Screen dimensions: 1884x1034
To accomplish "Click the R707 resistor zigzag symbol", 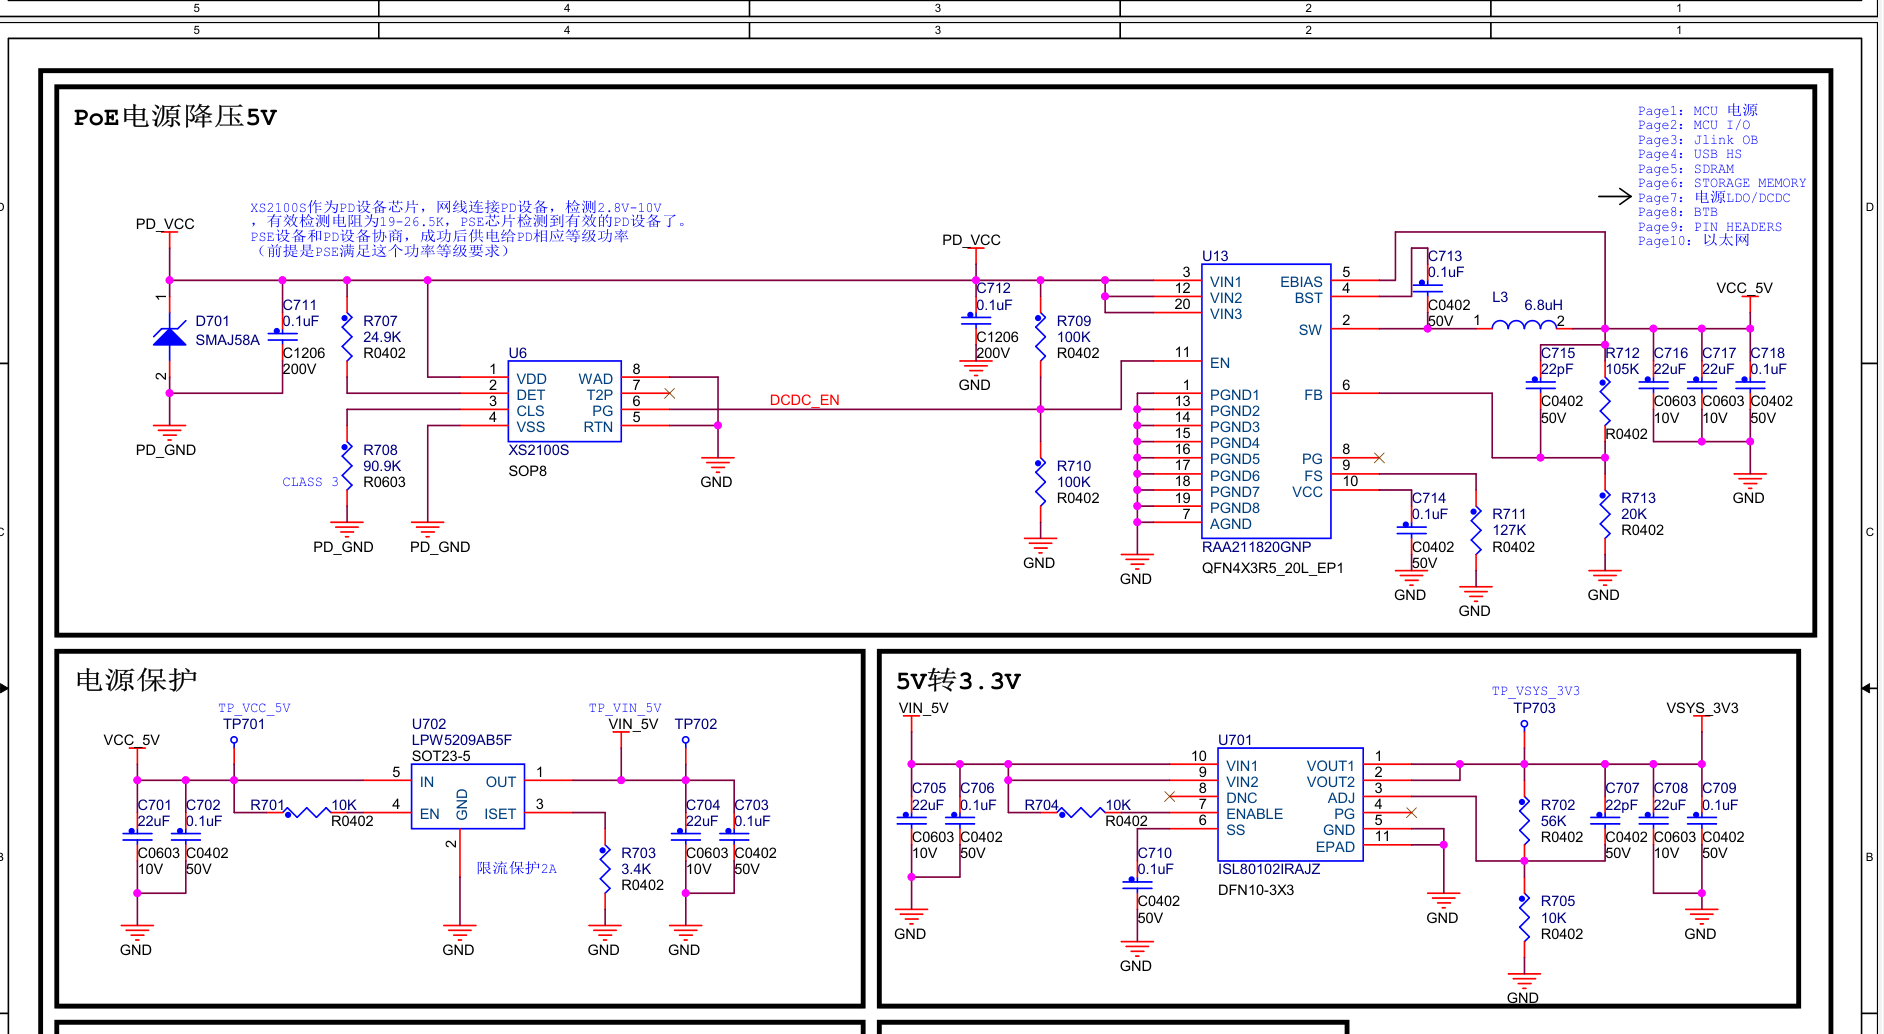I will tap(347, 337).
